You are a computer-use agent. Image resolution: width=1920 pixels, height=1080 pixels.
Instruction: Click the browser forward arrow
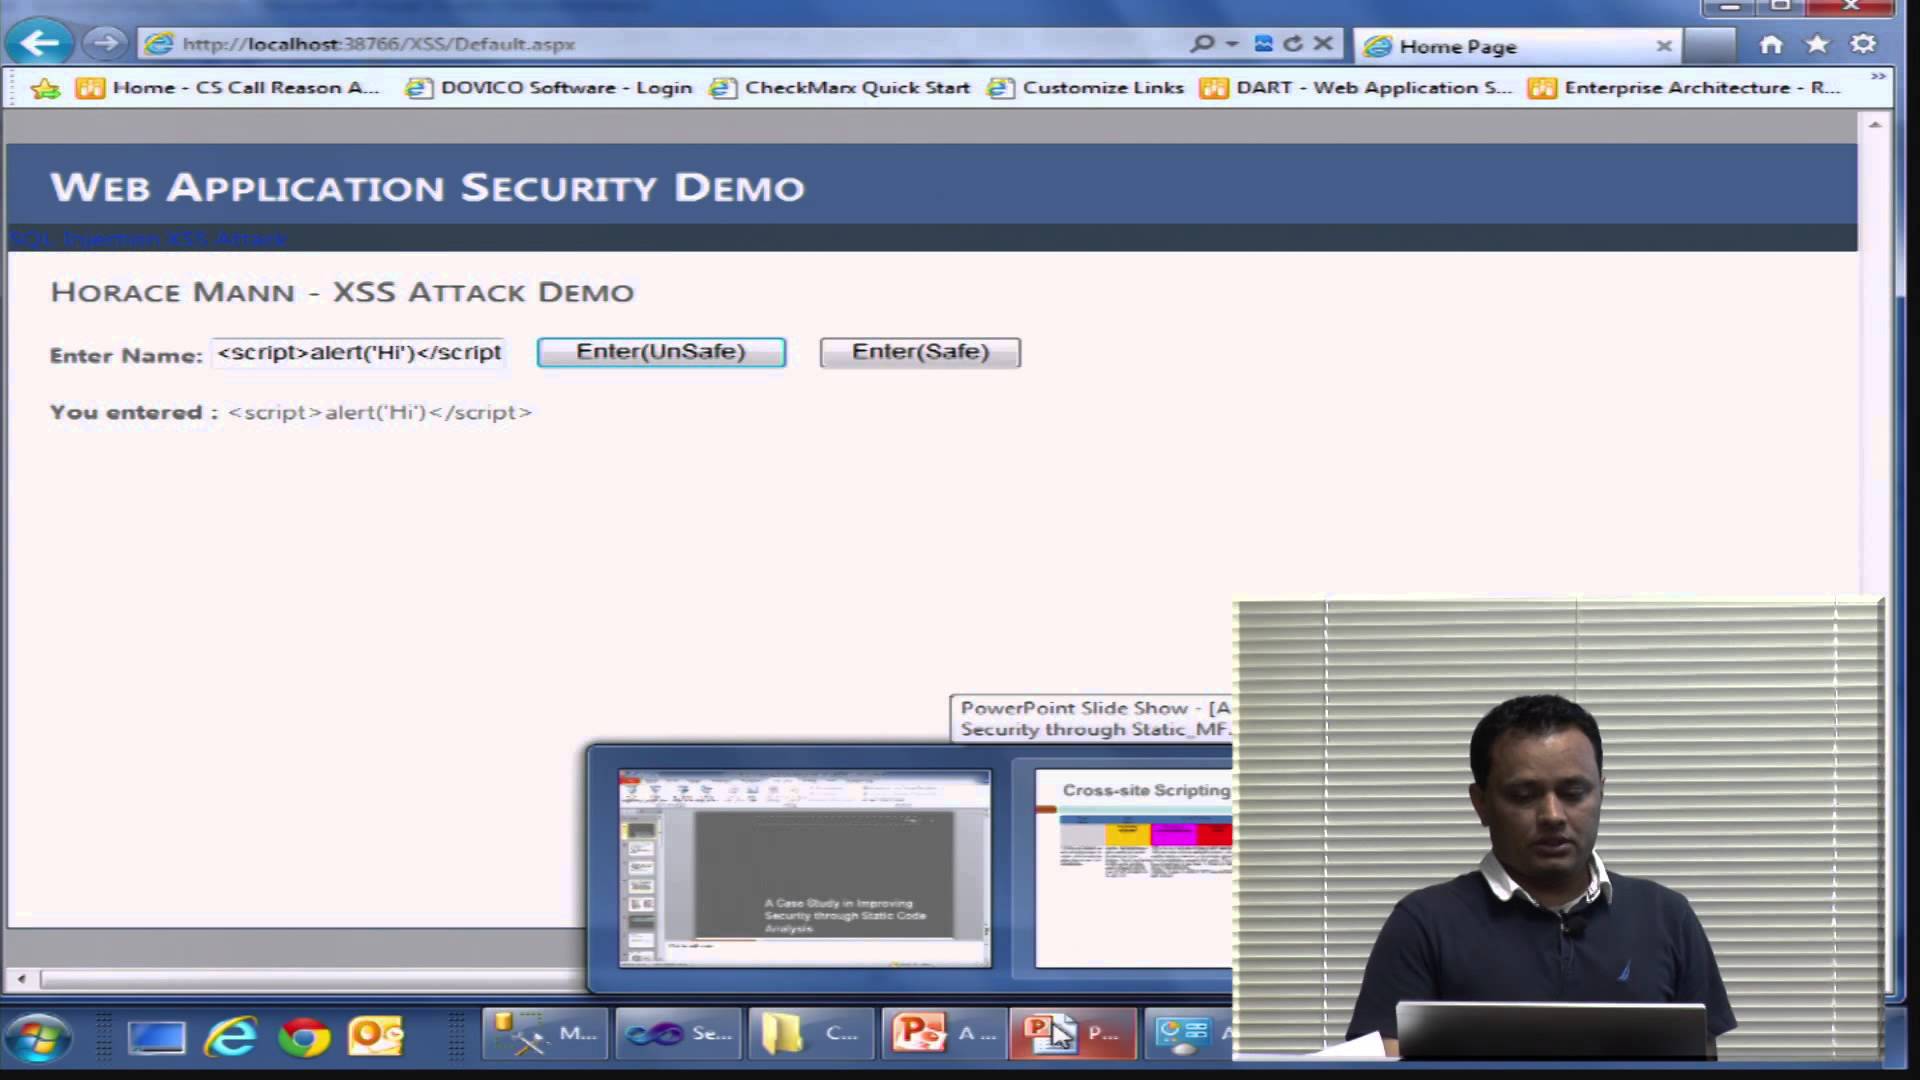coord(104,43)
